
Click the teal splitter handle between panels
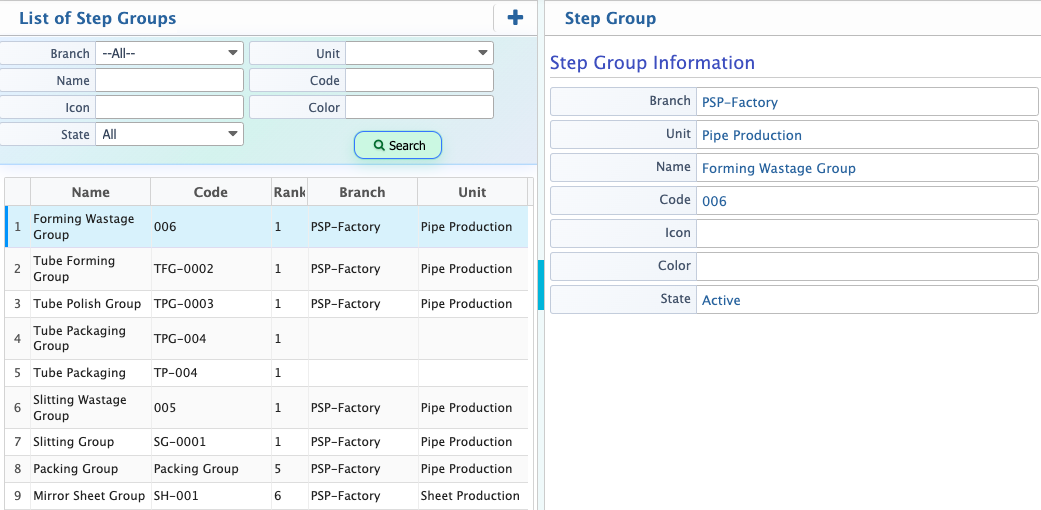[540, 285]
